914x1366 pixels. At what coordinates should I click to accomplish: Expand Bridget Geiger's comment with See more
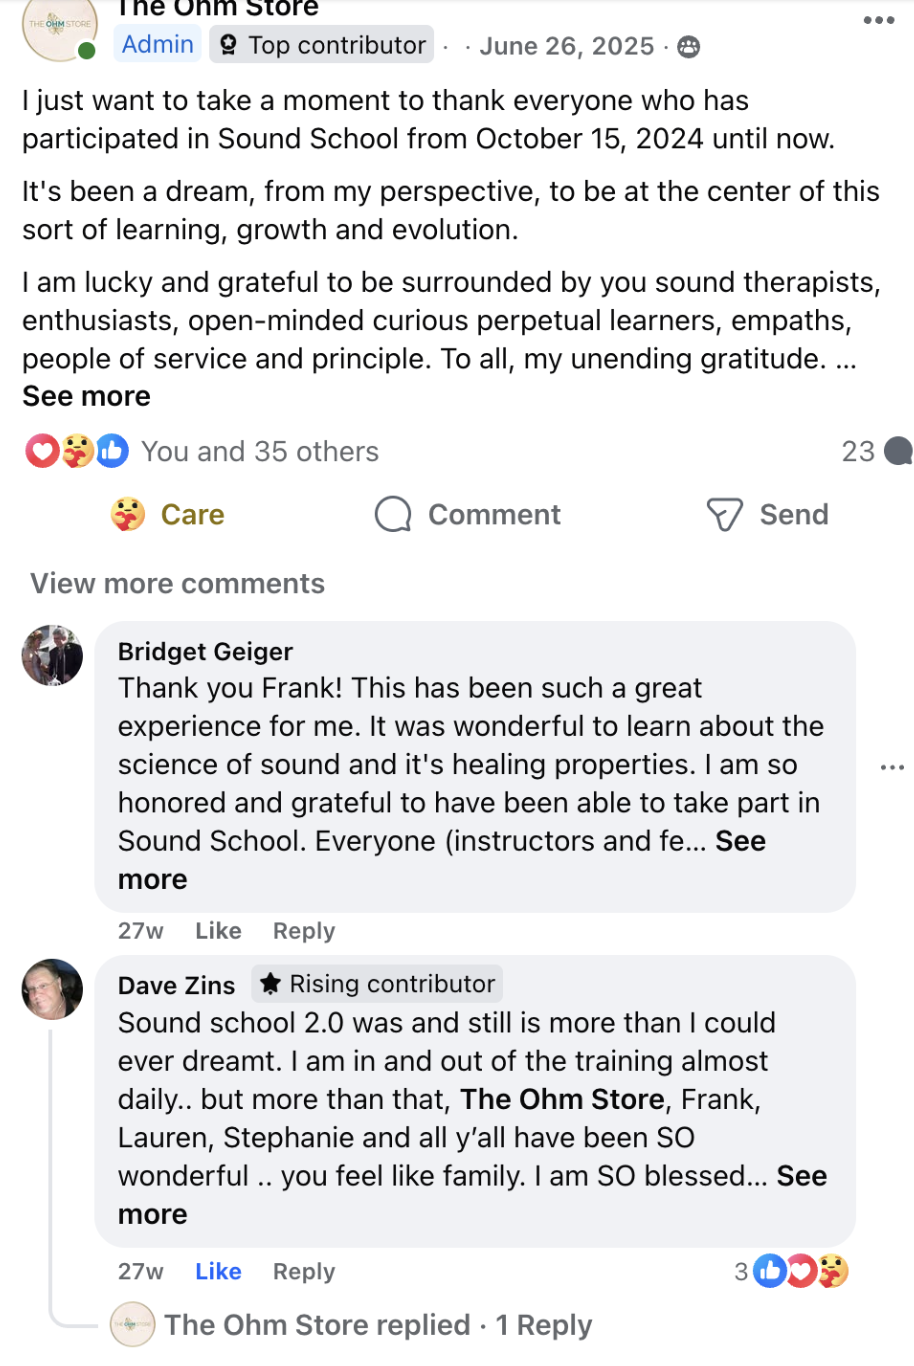tap(740, 842)
